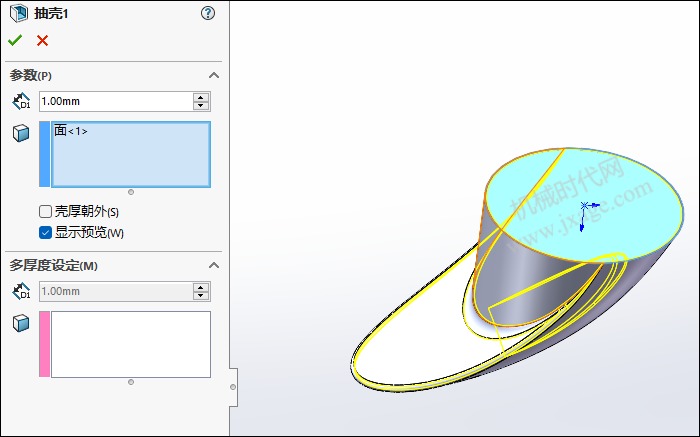This screenshot has height=437, width=700.
Task: Grab the resize handle below 面<1> list
Action: (131, 192)
